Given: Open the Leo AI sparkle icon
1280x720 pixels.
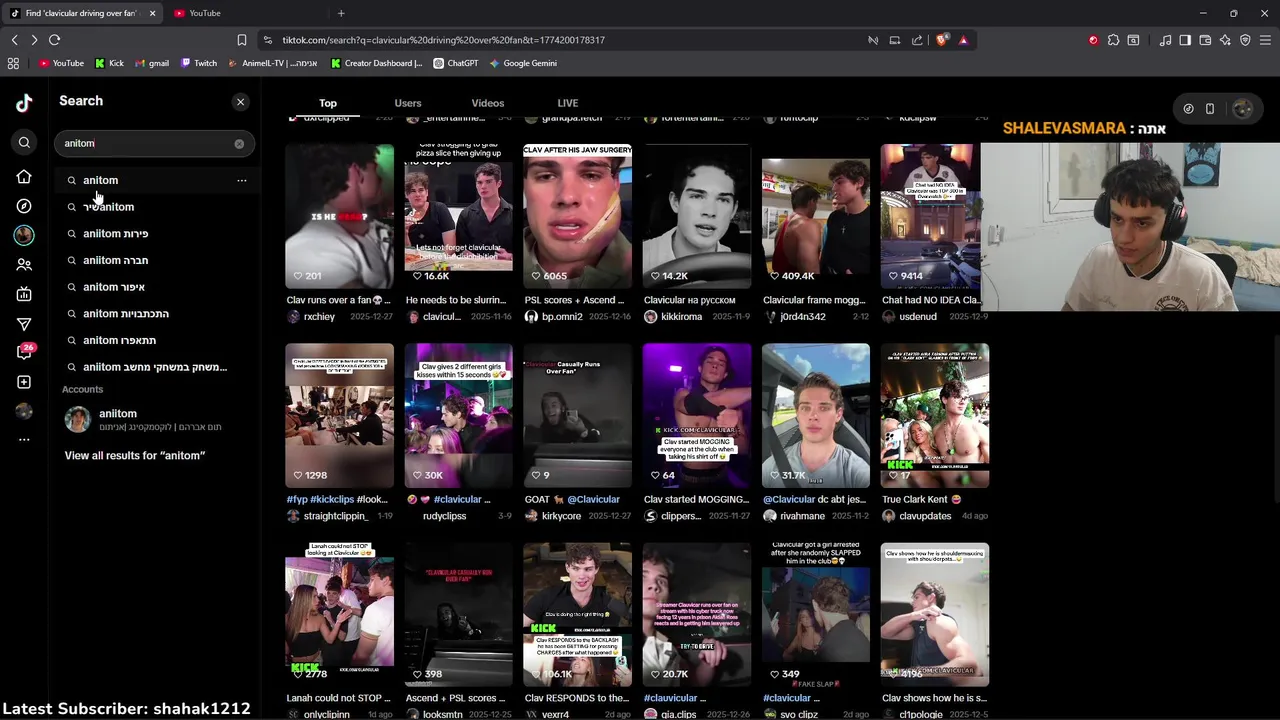Looking at the screenshot, I should point(1225,40).
